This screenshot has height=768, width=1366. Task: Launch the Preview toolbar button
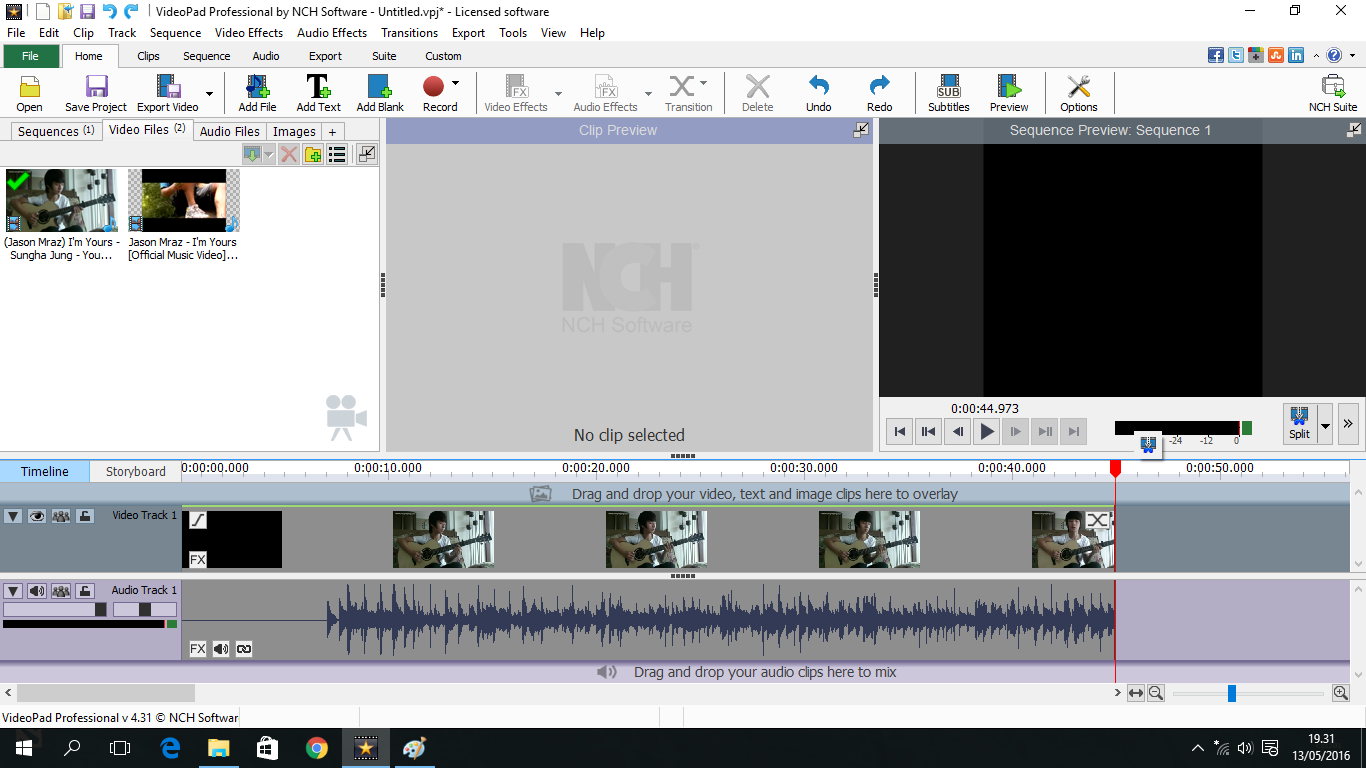(x=1008, y=93)
